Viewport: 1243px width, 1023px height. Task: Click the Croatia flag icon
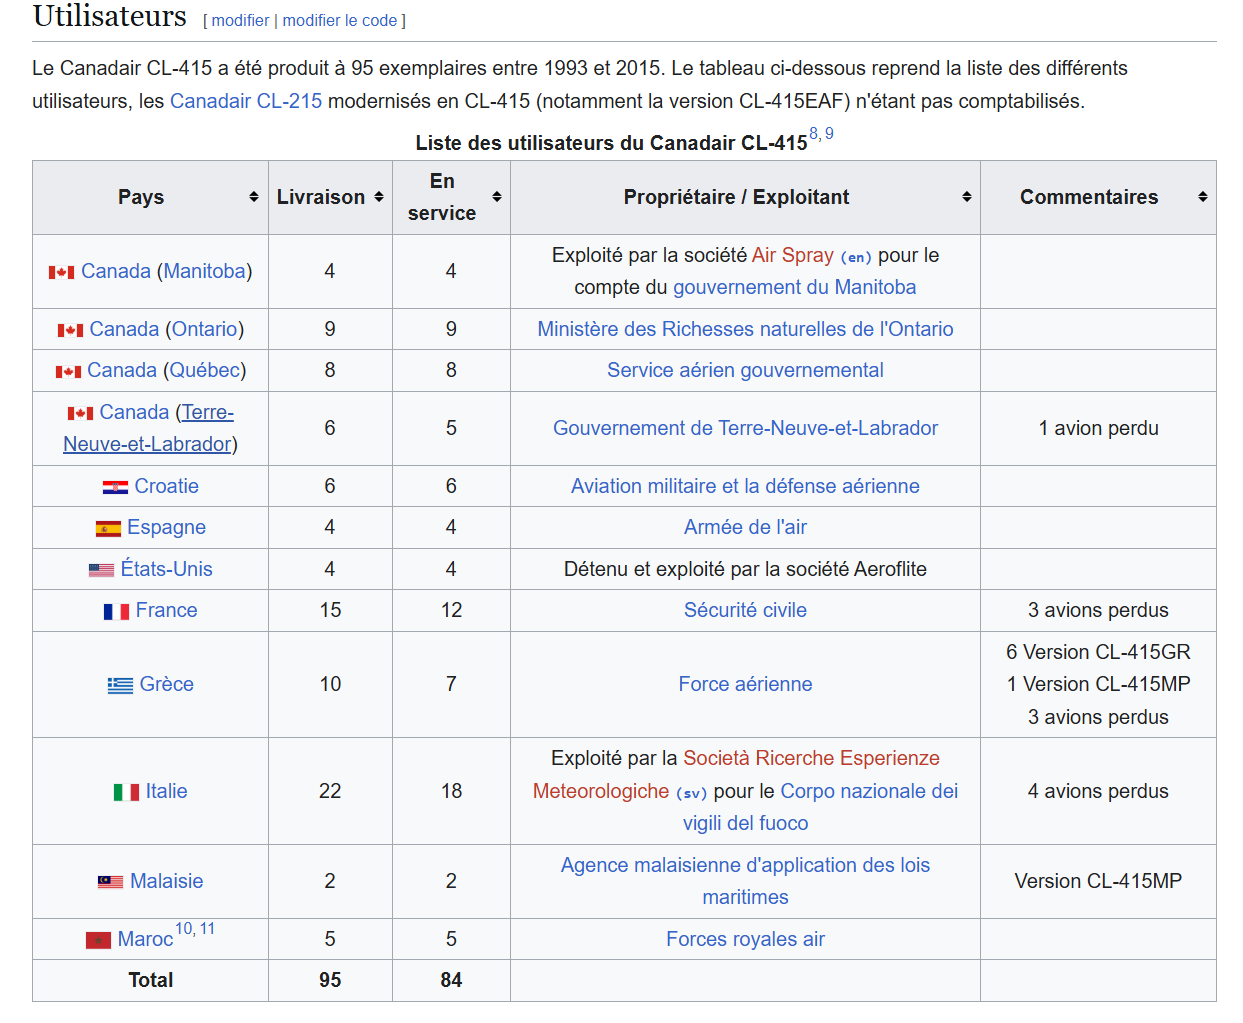pyautogui.click(x=115, y=487)
